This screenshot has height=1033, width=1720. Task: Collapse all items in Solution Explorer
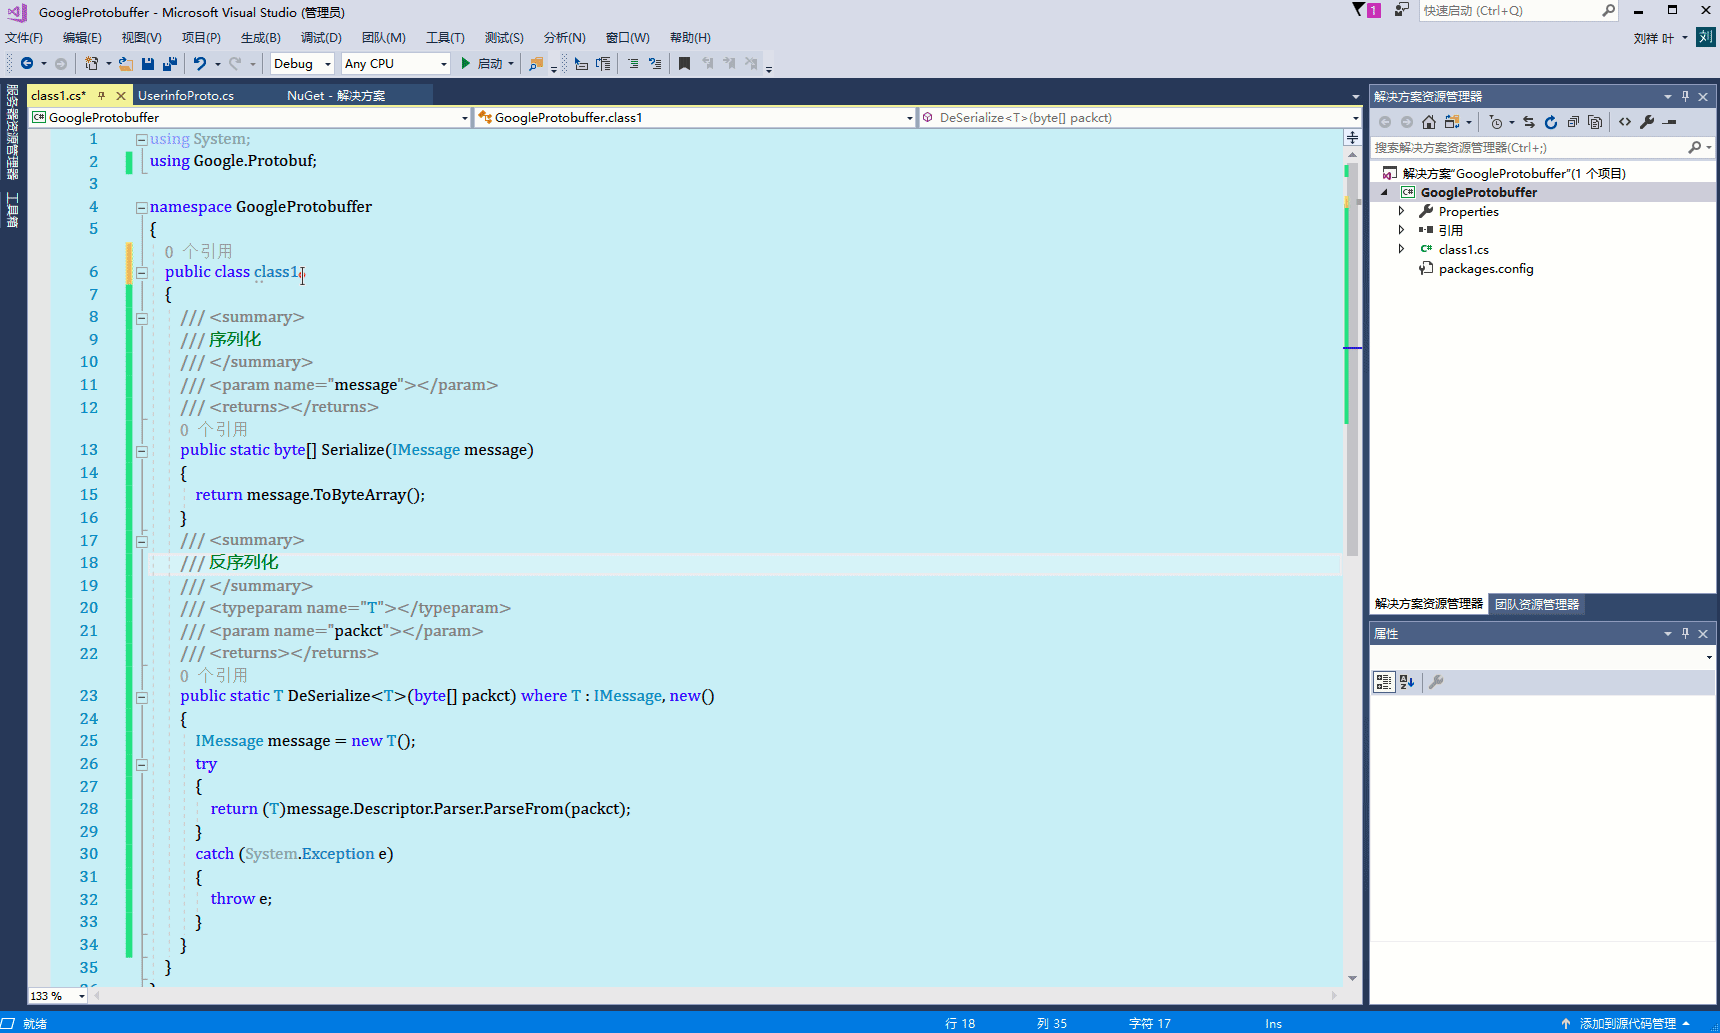pyautogui.click(x=1573, y=122)
